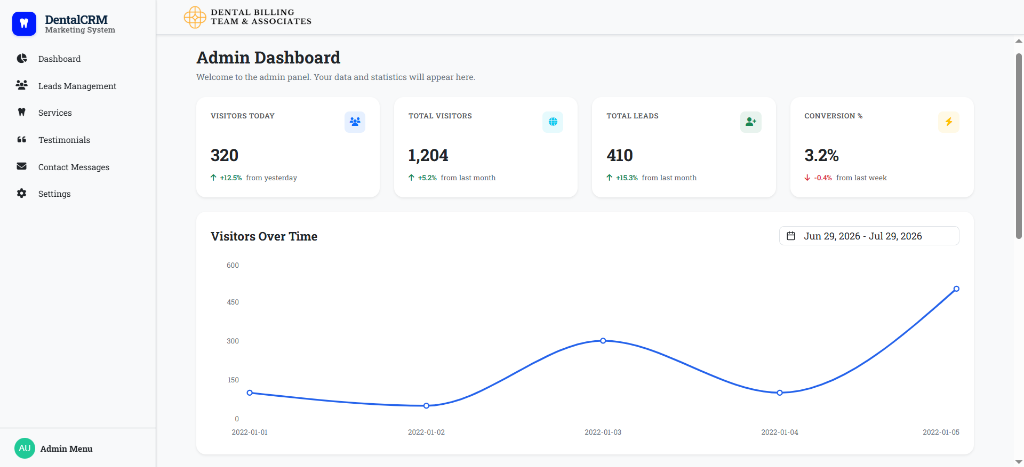Click the +12.5% change figure
This screenshot has width=1024, height=467.
231,178
